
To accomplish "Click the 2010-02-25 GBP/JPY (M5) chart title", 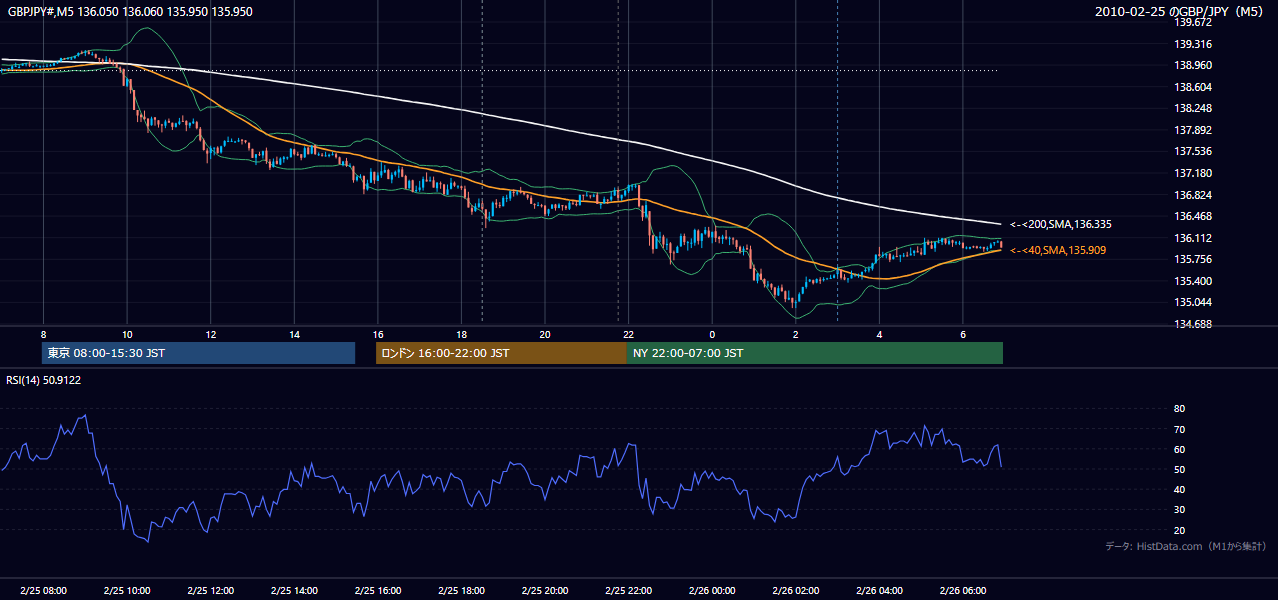I will click(1181, 12).
